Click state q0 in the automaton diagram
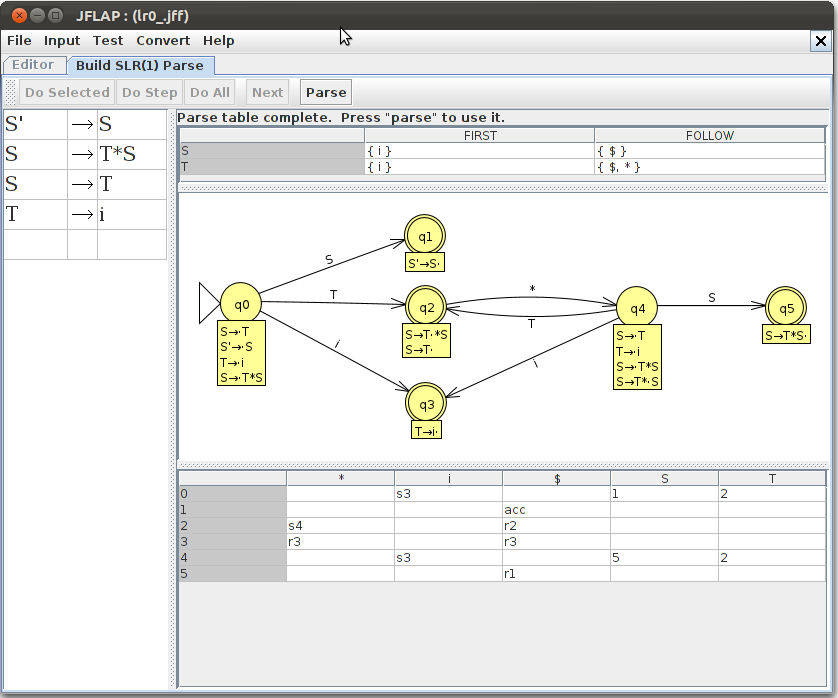The image size is (838, 698). (x=240, y=303)
